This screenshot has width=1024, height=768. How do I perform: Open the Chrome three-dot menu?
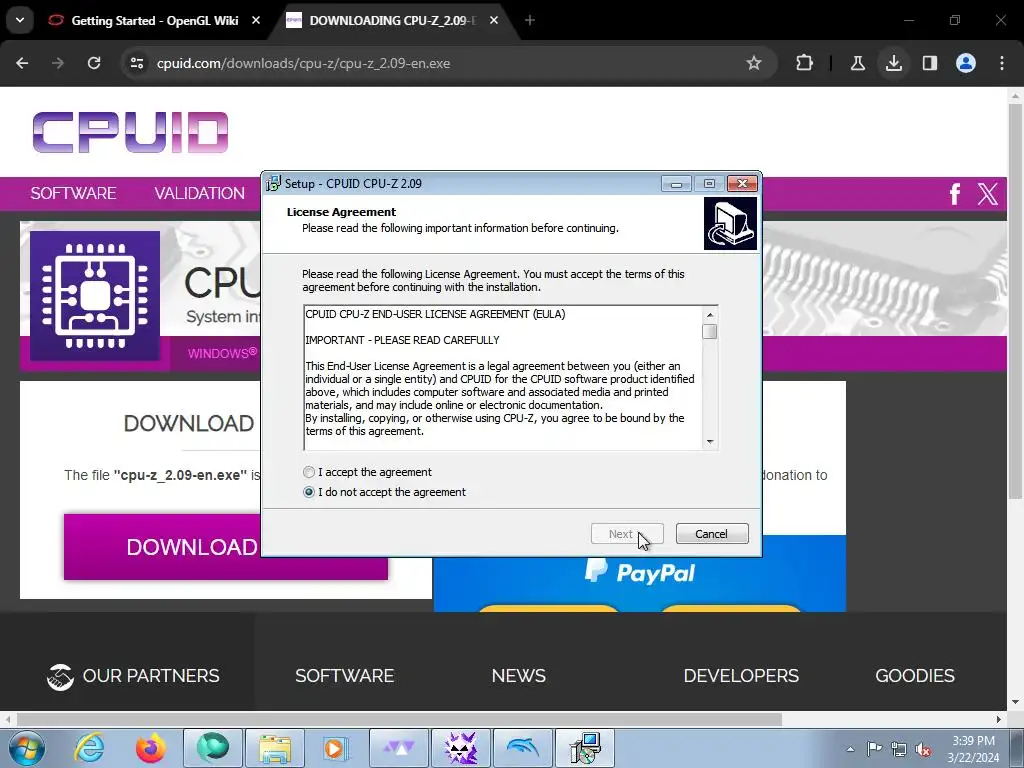pyautogui.click(x=1002, y=63)
